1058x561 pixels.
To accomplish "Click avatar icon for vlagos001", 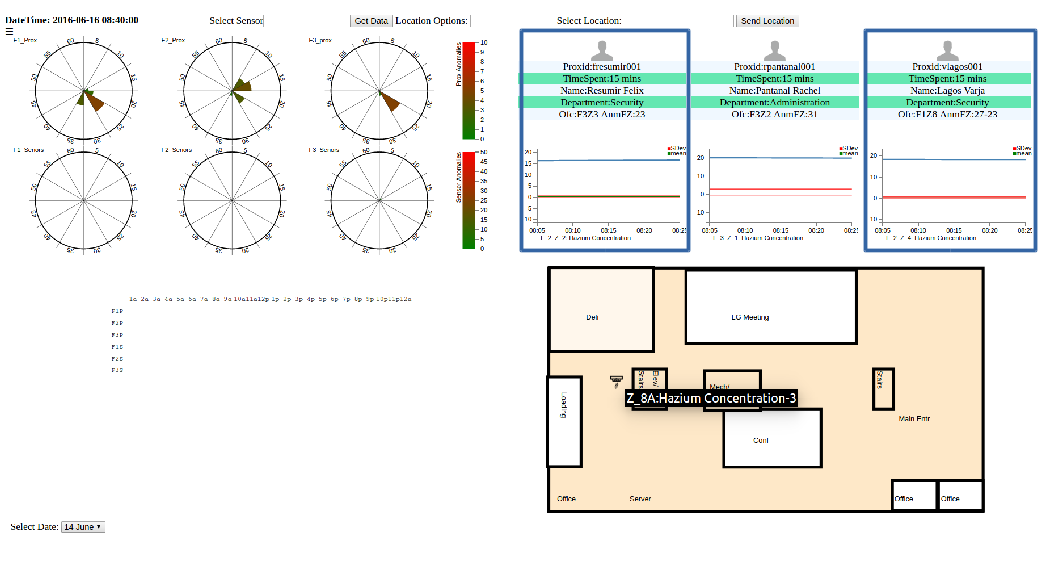I will pos(947,49).
